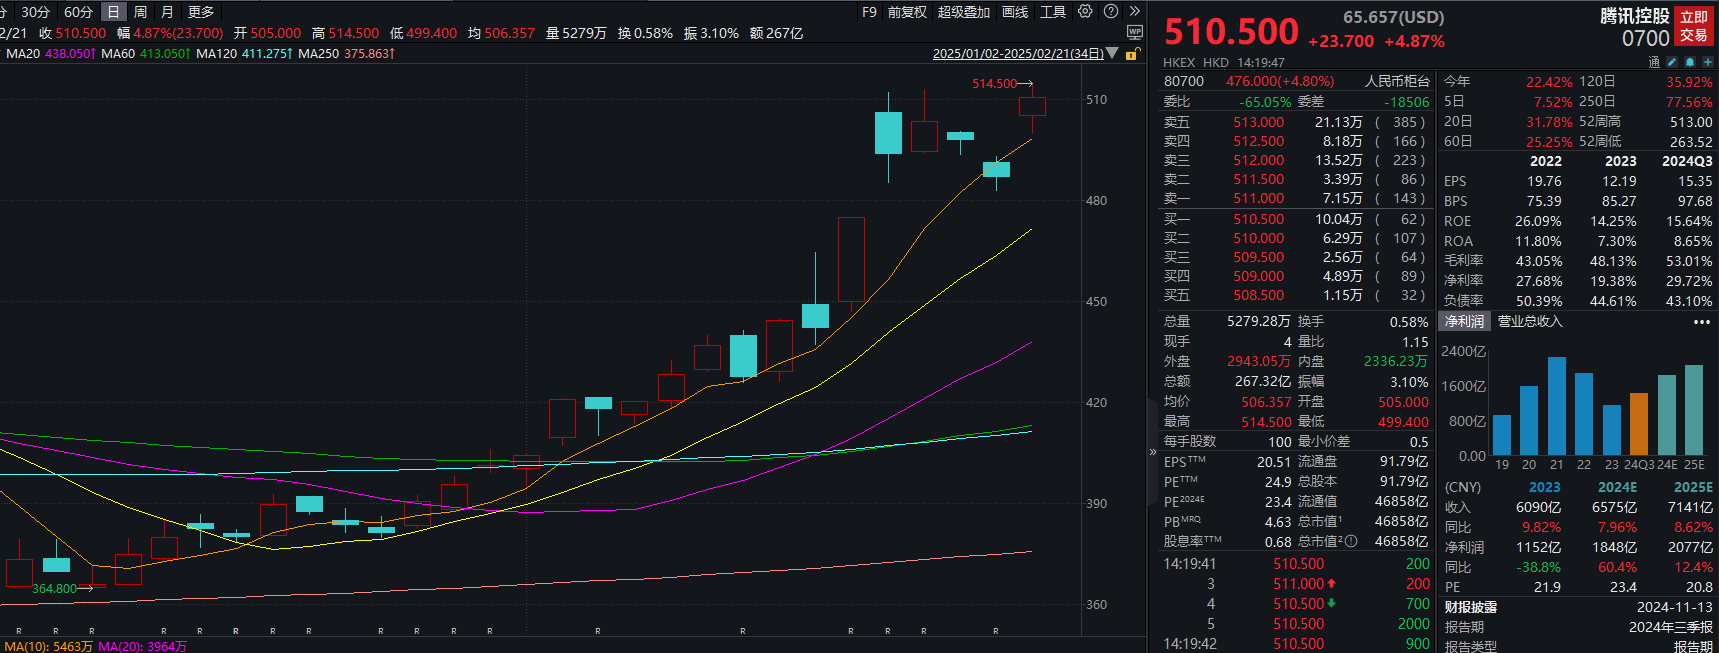Click the 买五 508.500 bid price
The height and width of the screenshot is (653, 1719).
pyautogui.click(x=1258, y=295)
